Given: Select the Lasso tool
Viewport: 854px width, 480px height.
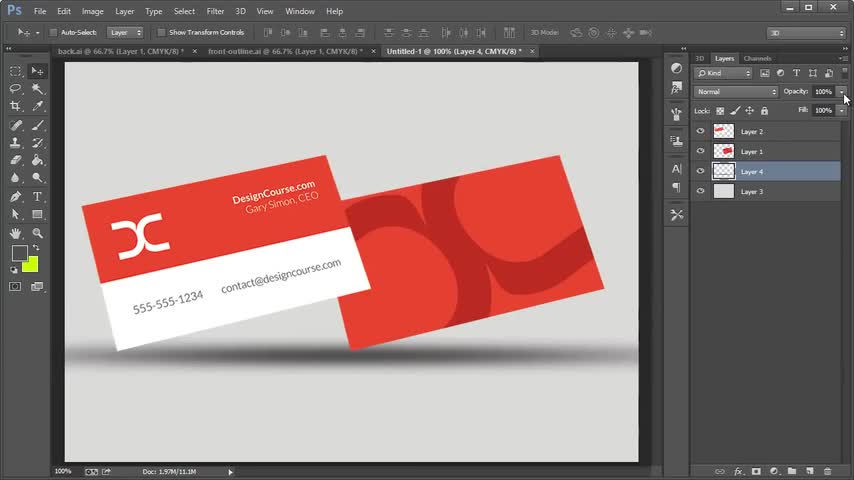Looking at the screenshot, I should (x=15, y=88).
